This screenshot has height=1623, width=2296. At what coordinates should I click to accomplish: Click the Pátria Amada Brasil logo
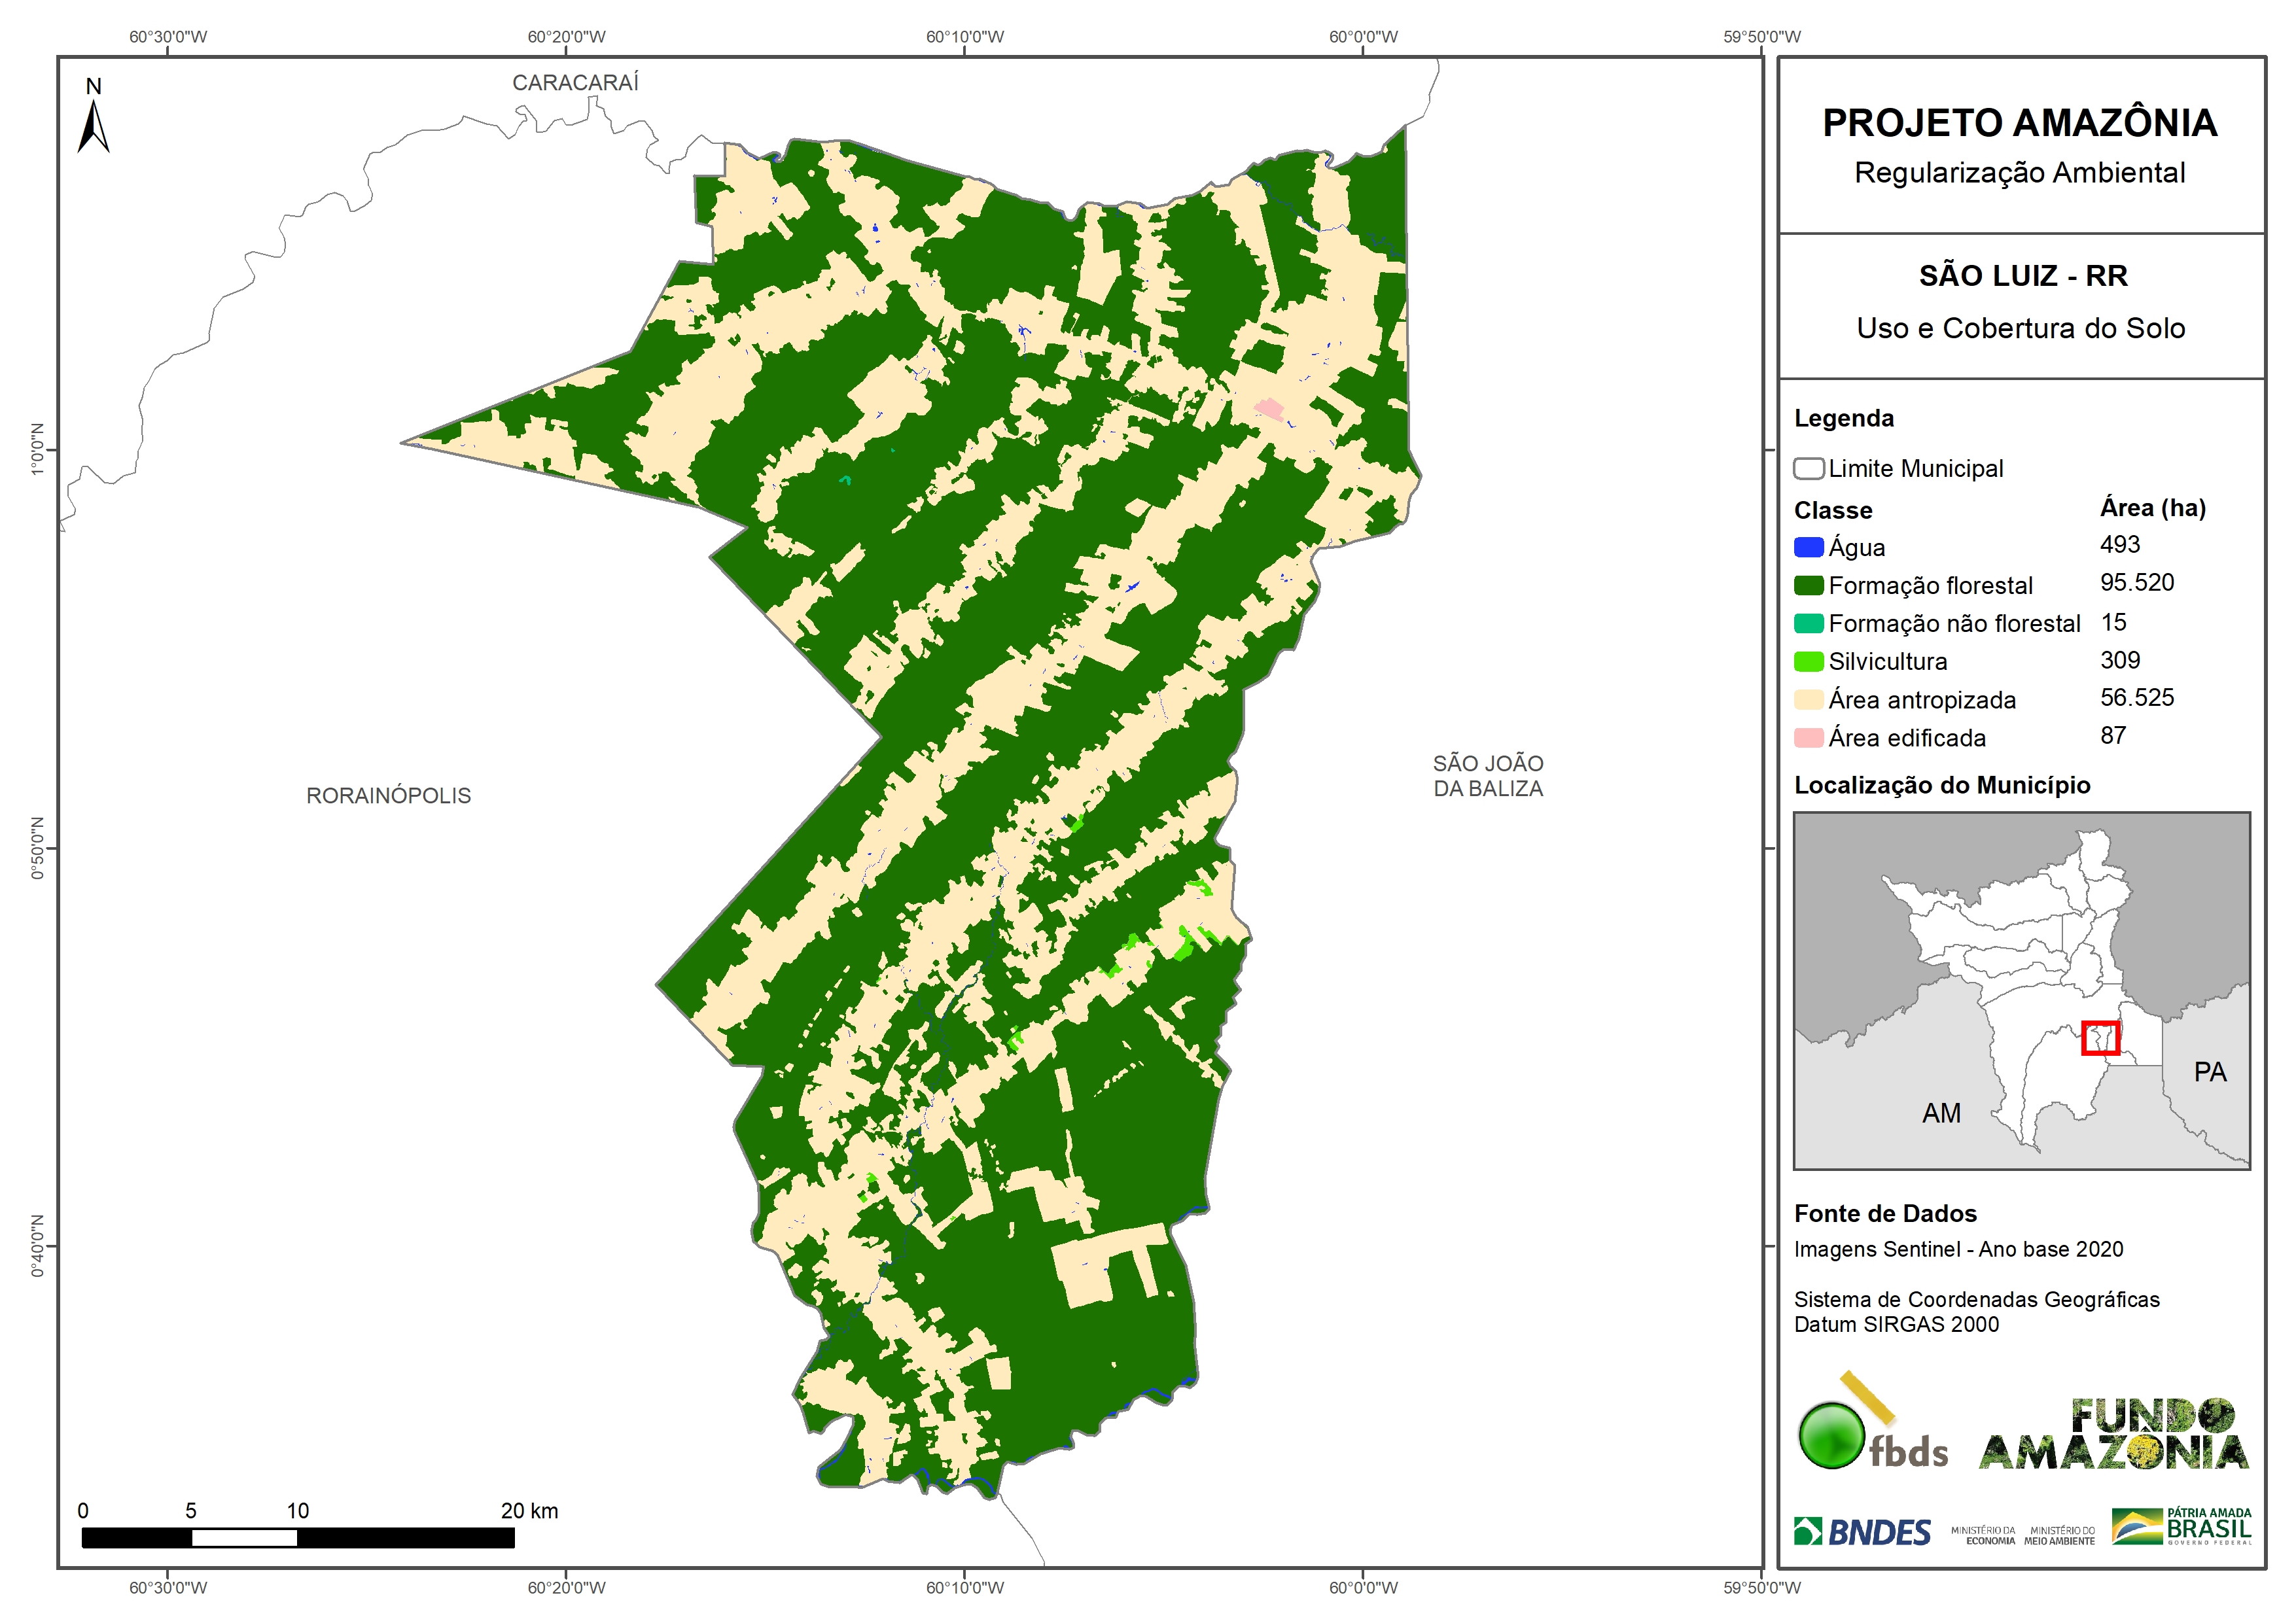2182,1527
